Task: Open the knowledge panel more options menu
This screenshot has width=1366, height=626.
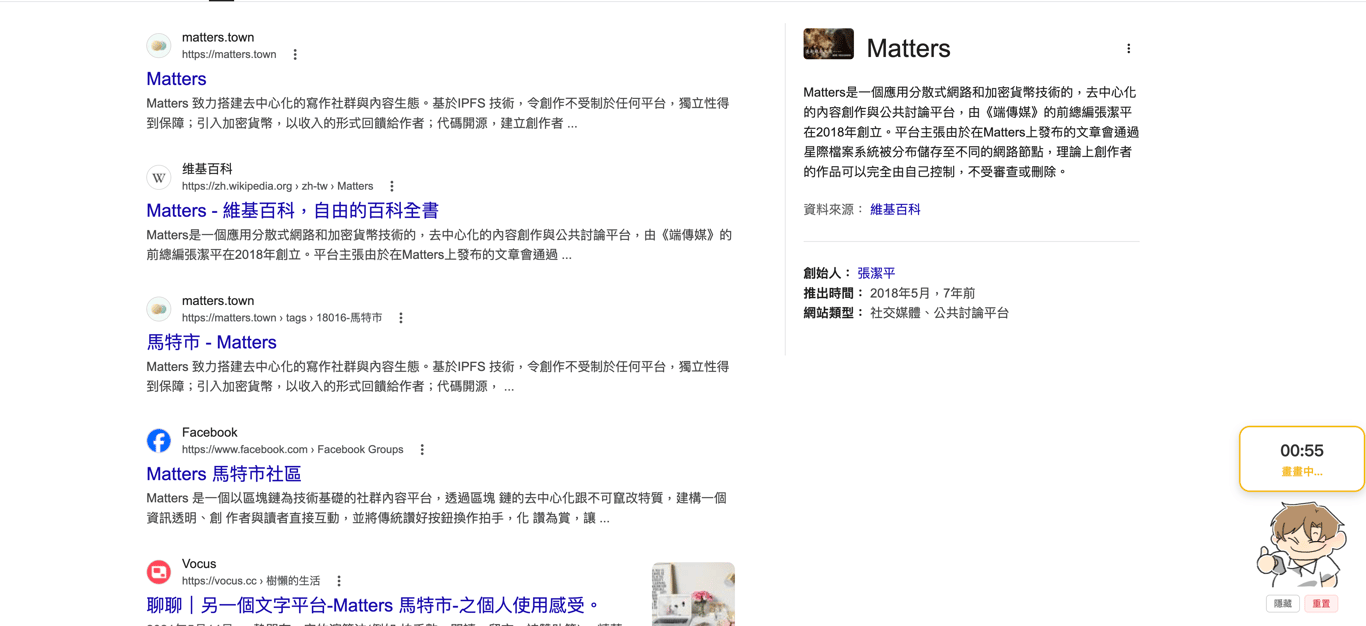Action: (x=1129, y=49)
